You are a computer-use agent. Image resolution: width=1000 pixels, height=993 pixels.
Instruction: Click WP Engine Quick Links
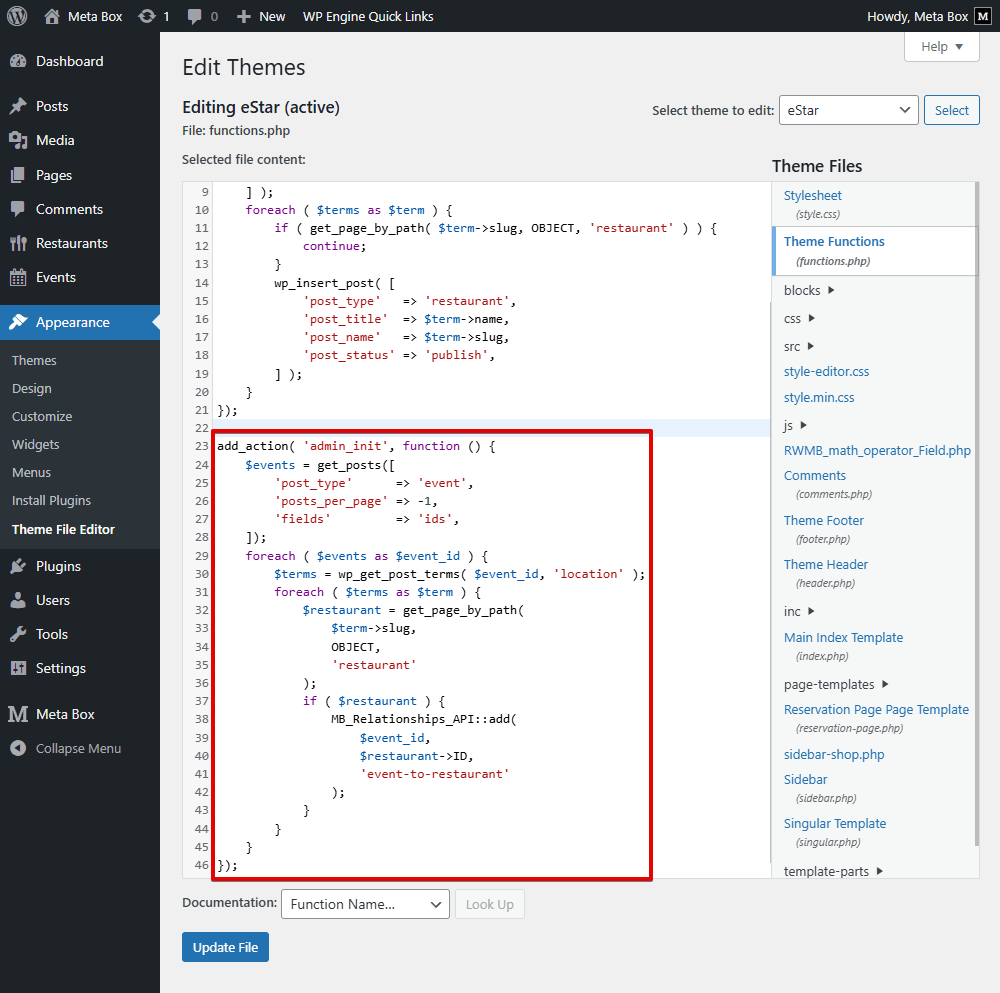[x=368, y=17]
